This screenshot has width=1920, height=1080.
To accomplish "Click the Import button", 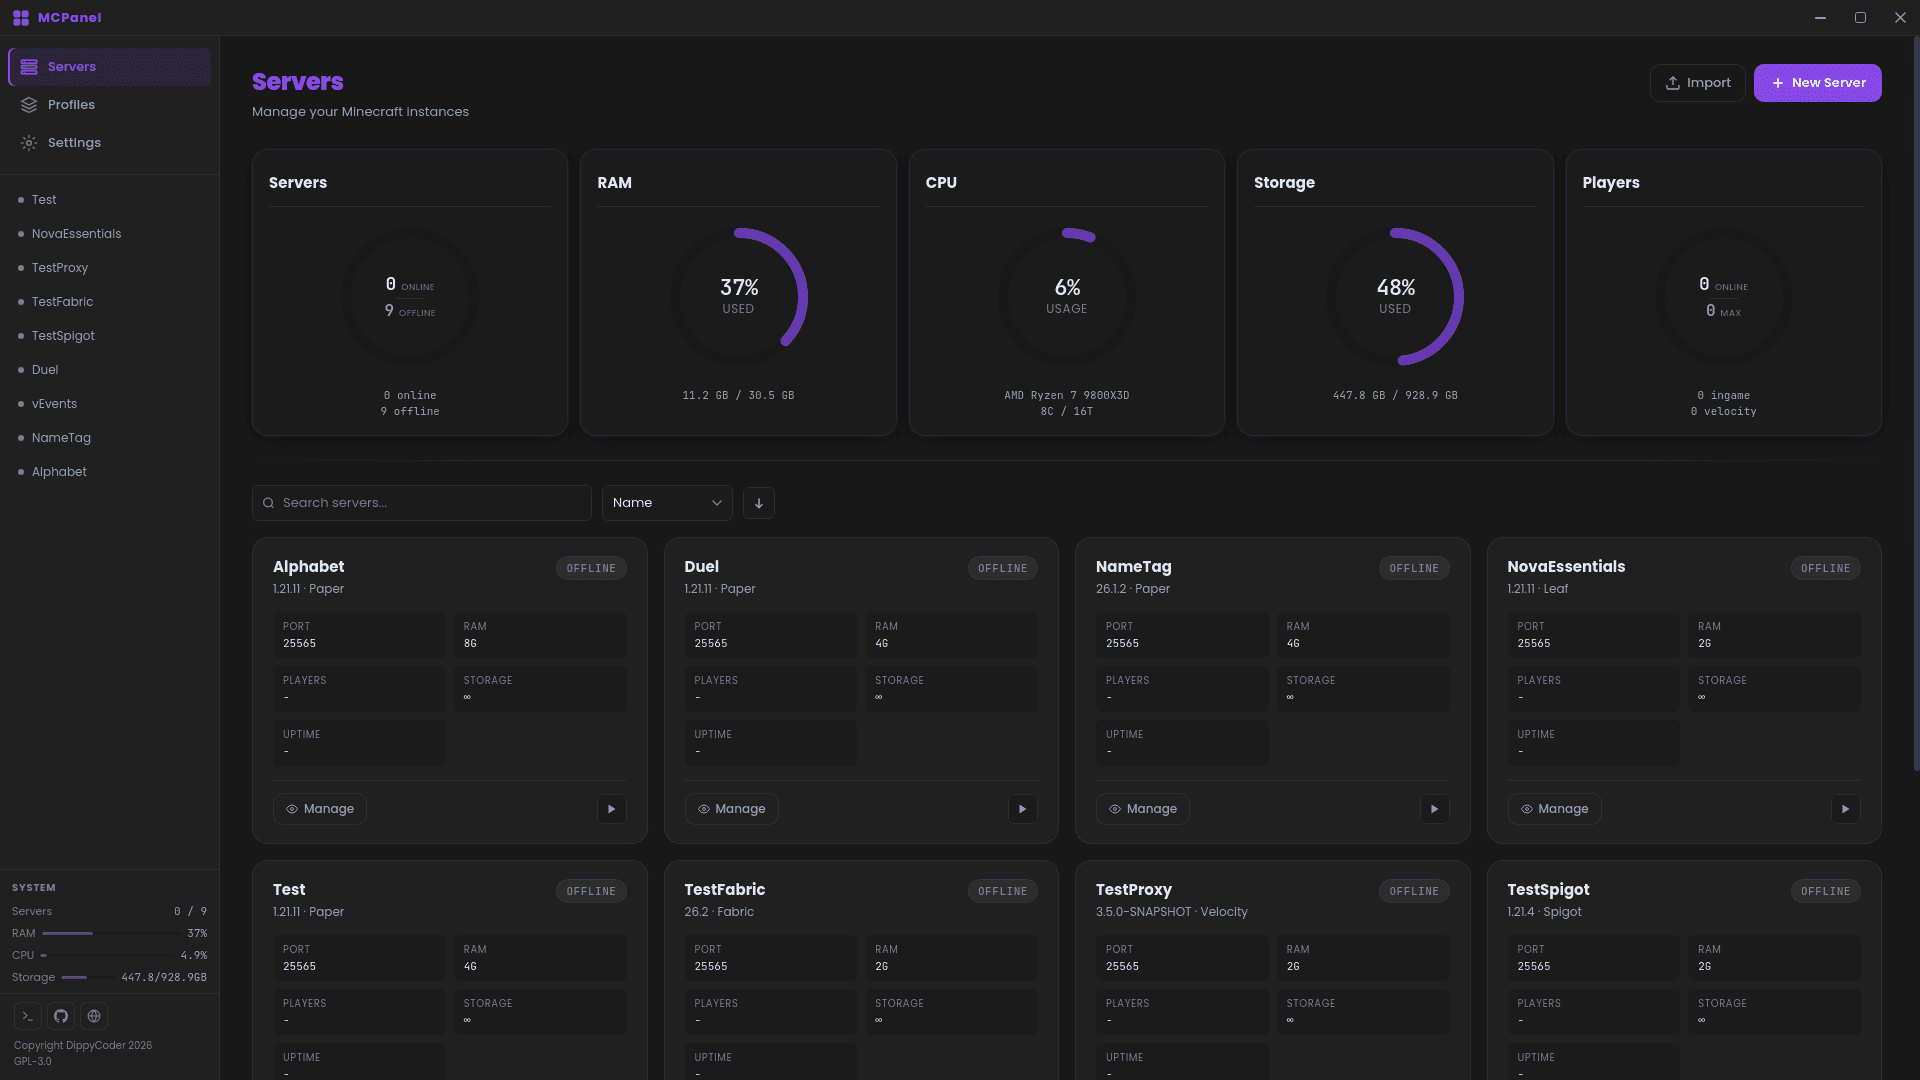I will pyautogui.click(x=1697, y=83).
